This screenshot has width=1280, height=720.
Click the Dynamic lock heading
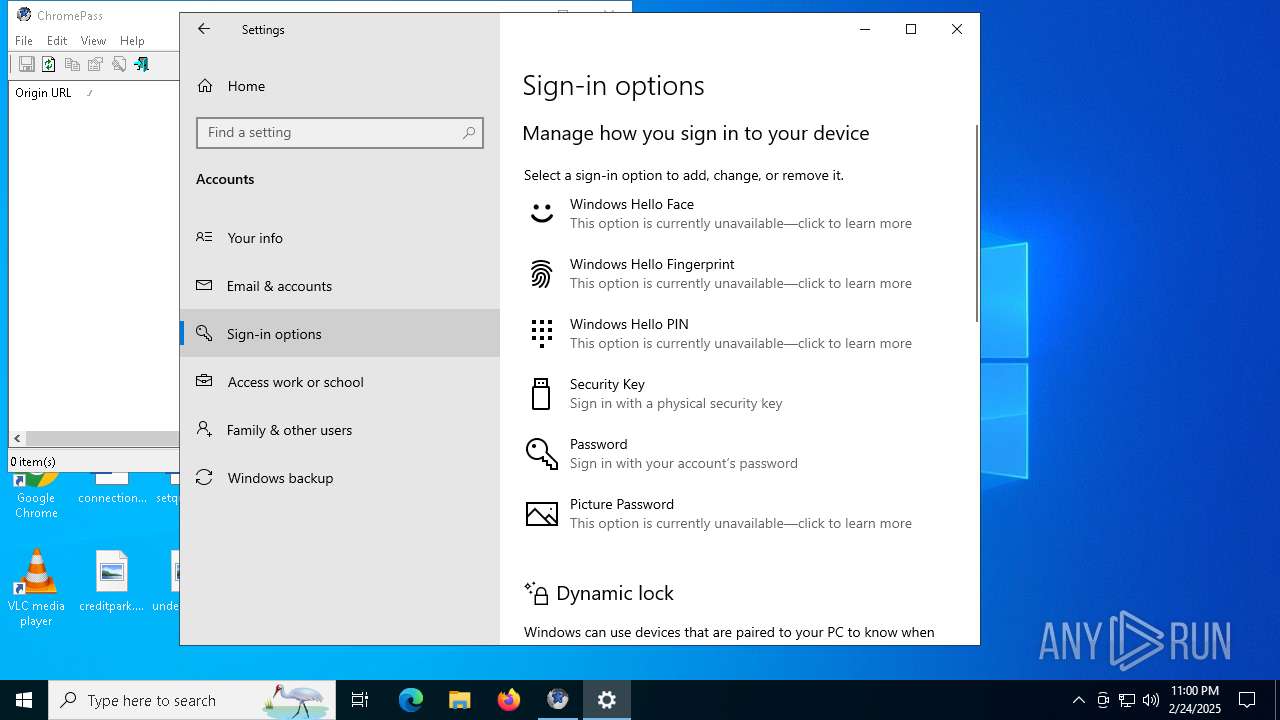point(614,593)
